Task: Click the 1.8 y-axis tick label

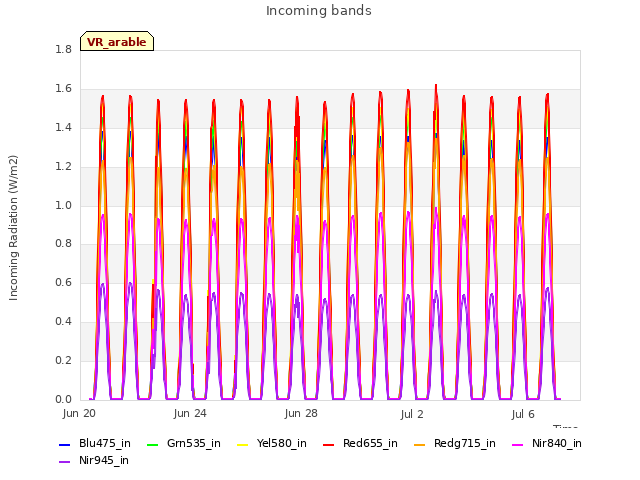Action: click(63, 49)
